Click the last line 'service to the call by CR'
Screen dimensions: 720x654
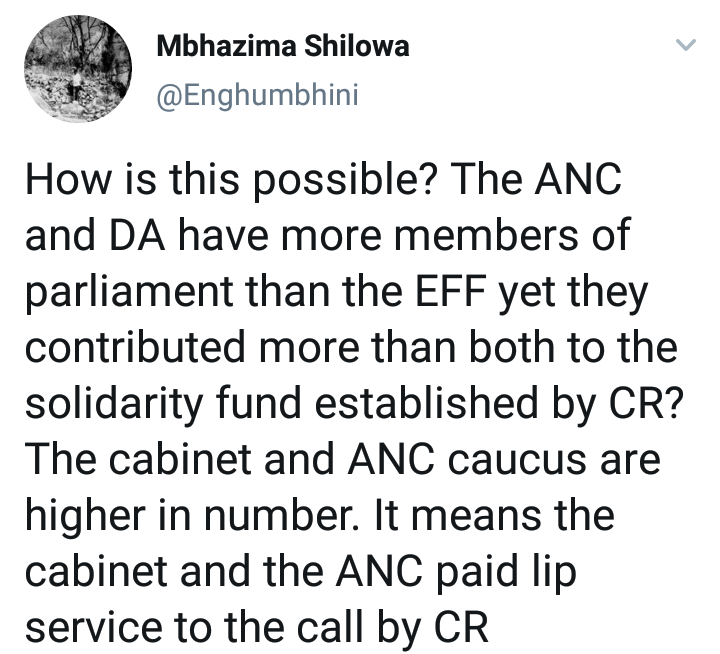click(x=256, y=628)
